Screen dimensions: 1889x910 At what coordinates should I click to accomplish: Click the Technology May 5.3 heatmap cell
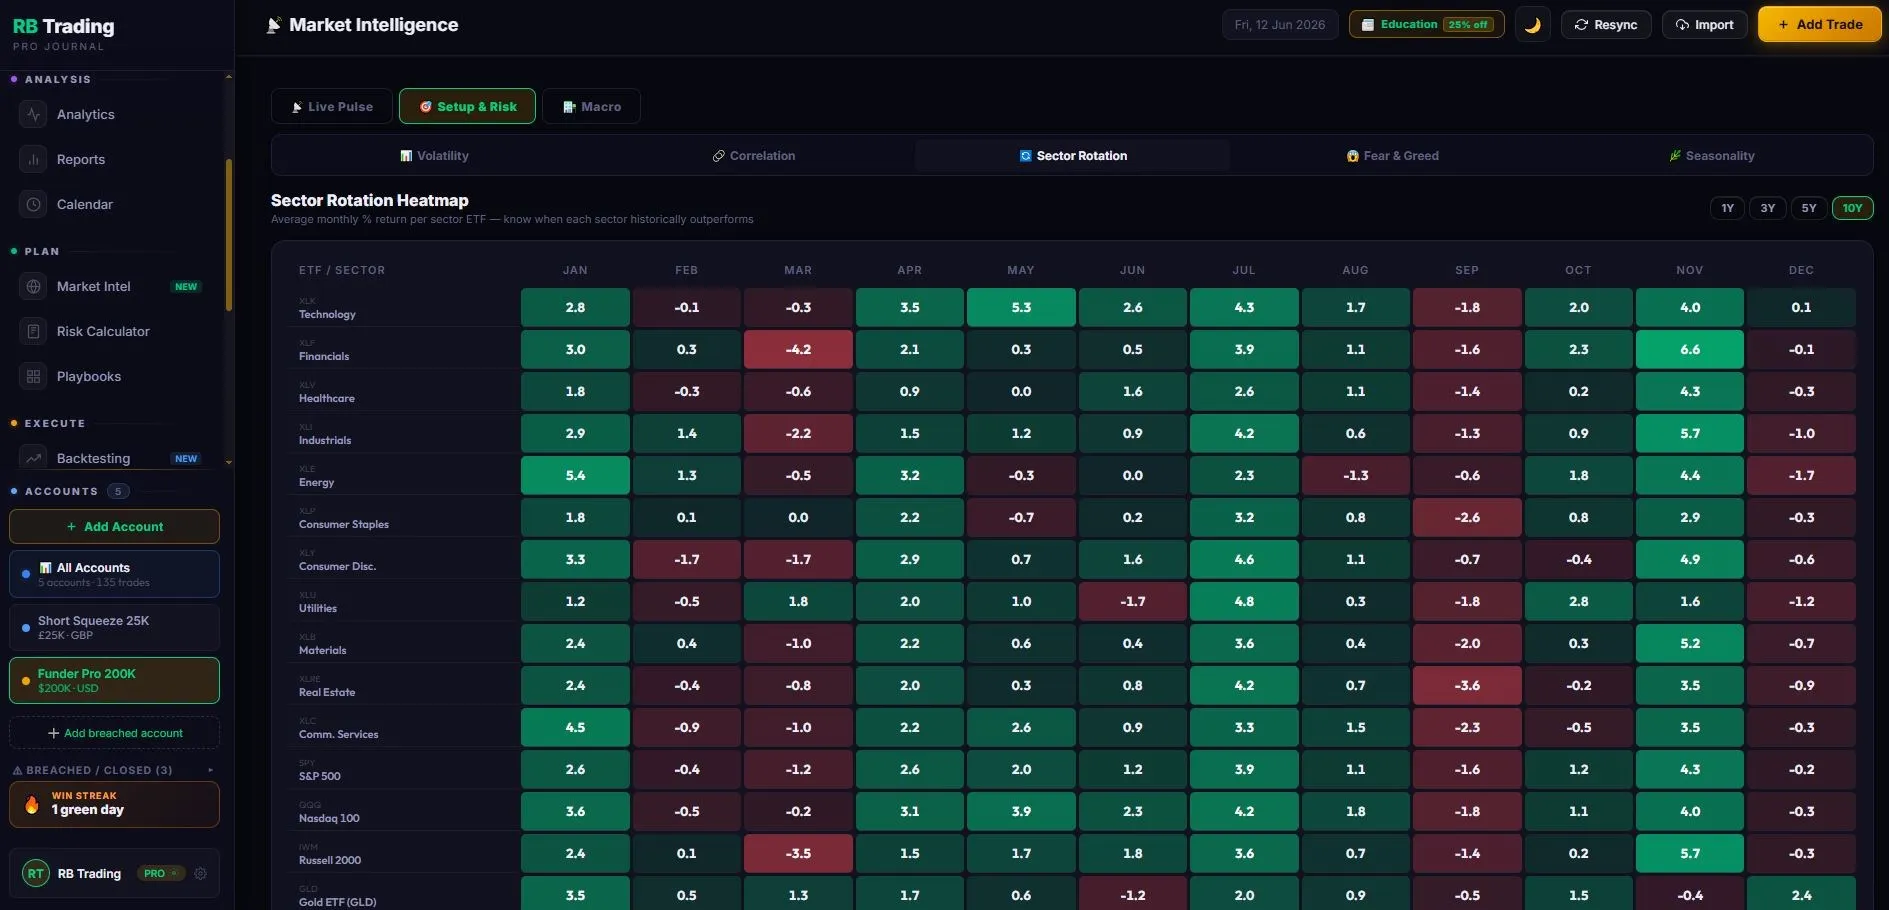coord(1021,307)
